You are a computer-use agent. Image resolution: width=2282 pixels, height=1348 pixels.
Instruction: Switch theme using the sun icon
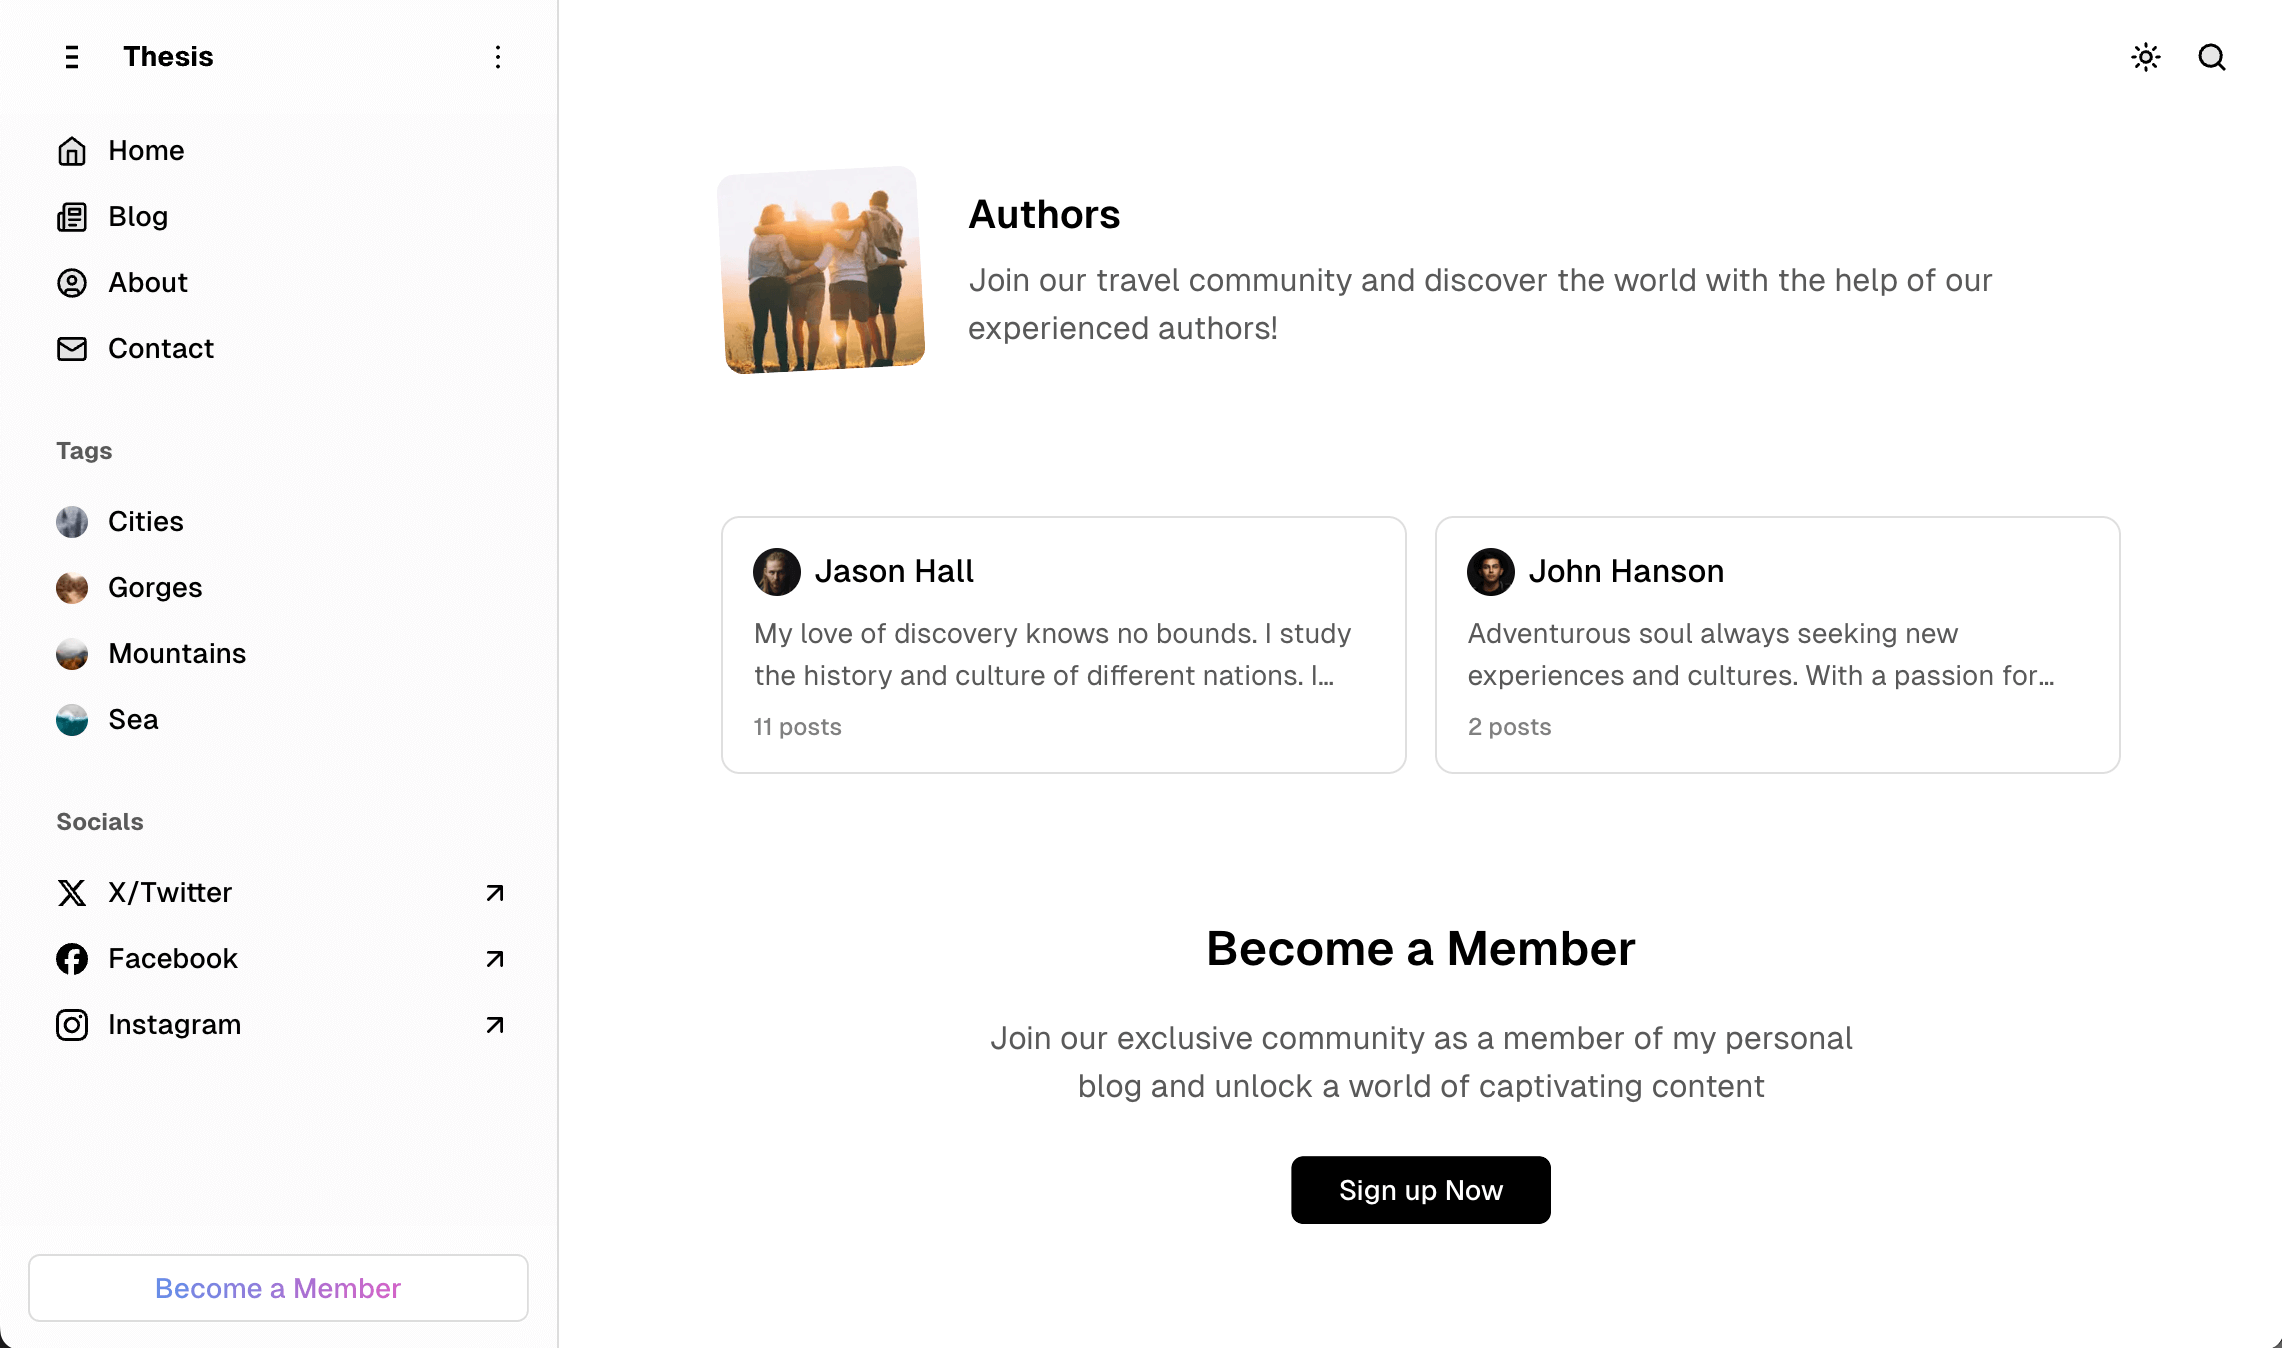point(2146,58)
